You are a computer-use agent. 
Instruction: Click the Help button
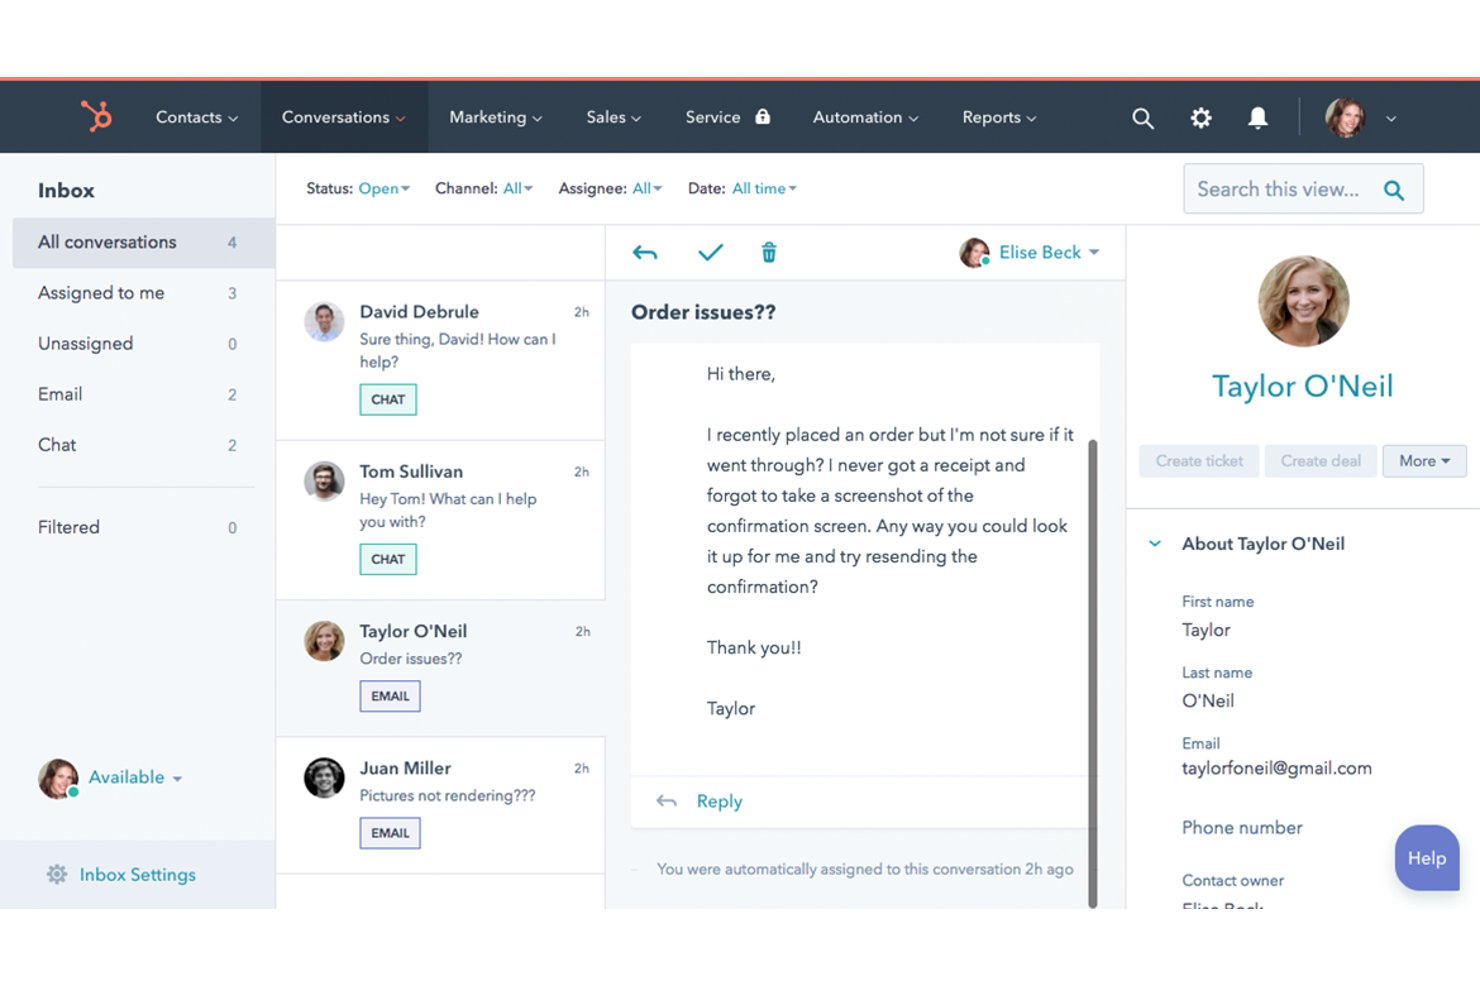(x=1427, y=858)
